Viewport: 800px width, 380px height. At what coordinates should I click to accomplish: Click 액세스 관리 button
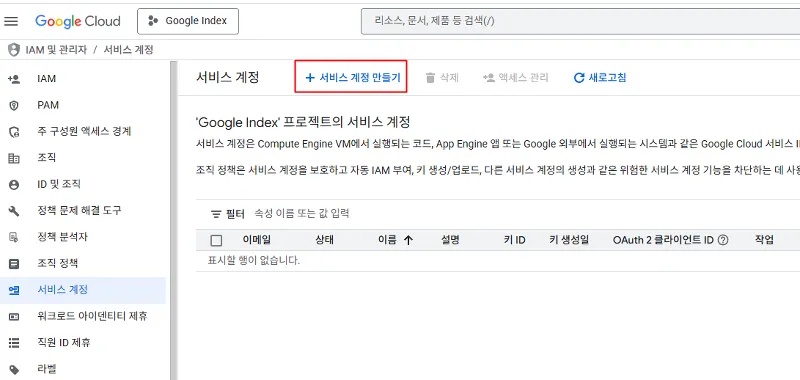coord(516,78)
